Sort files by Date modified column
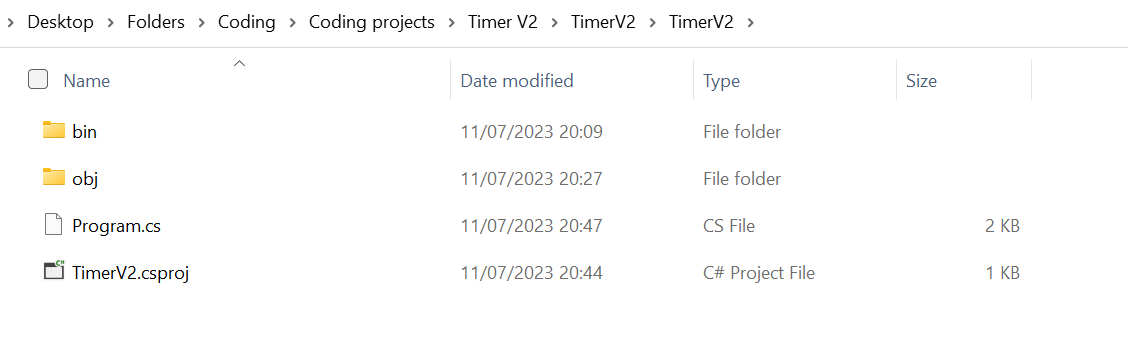The image size is (1128, 362). tap(517, 81)
